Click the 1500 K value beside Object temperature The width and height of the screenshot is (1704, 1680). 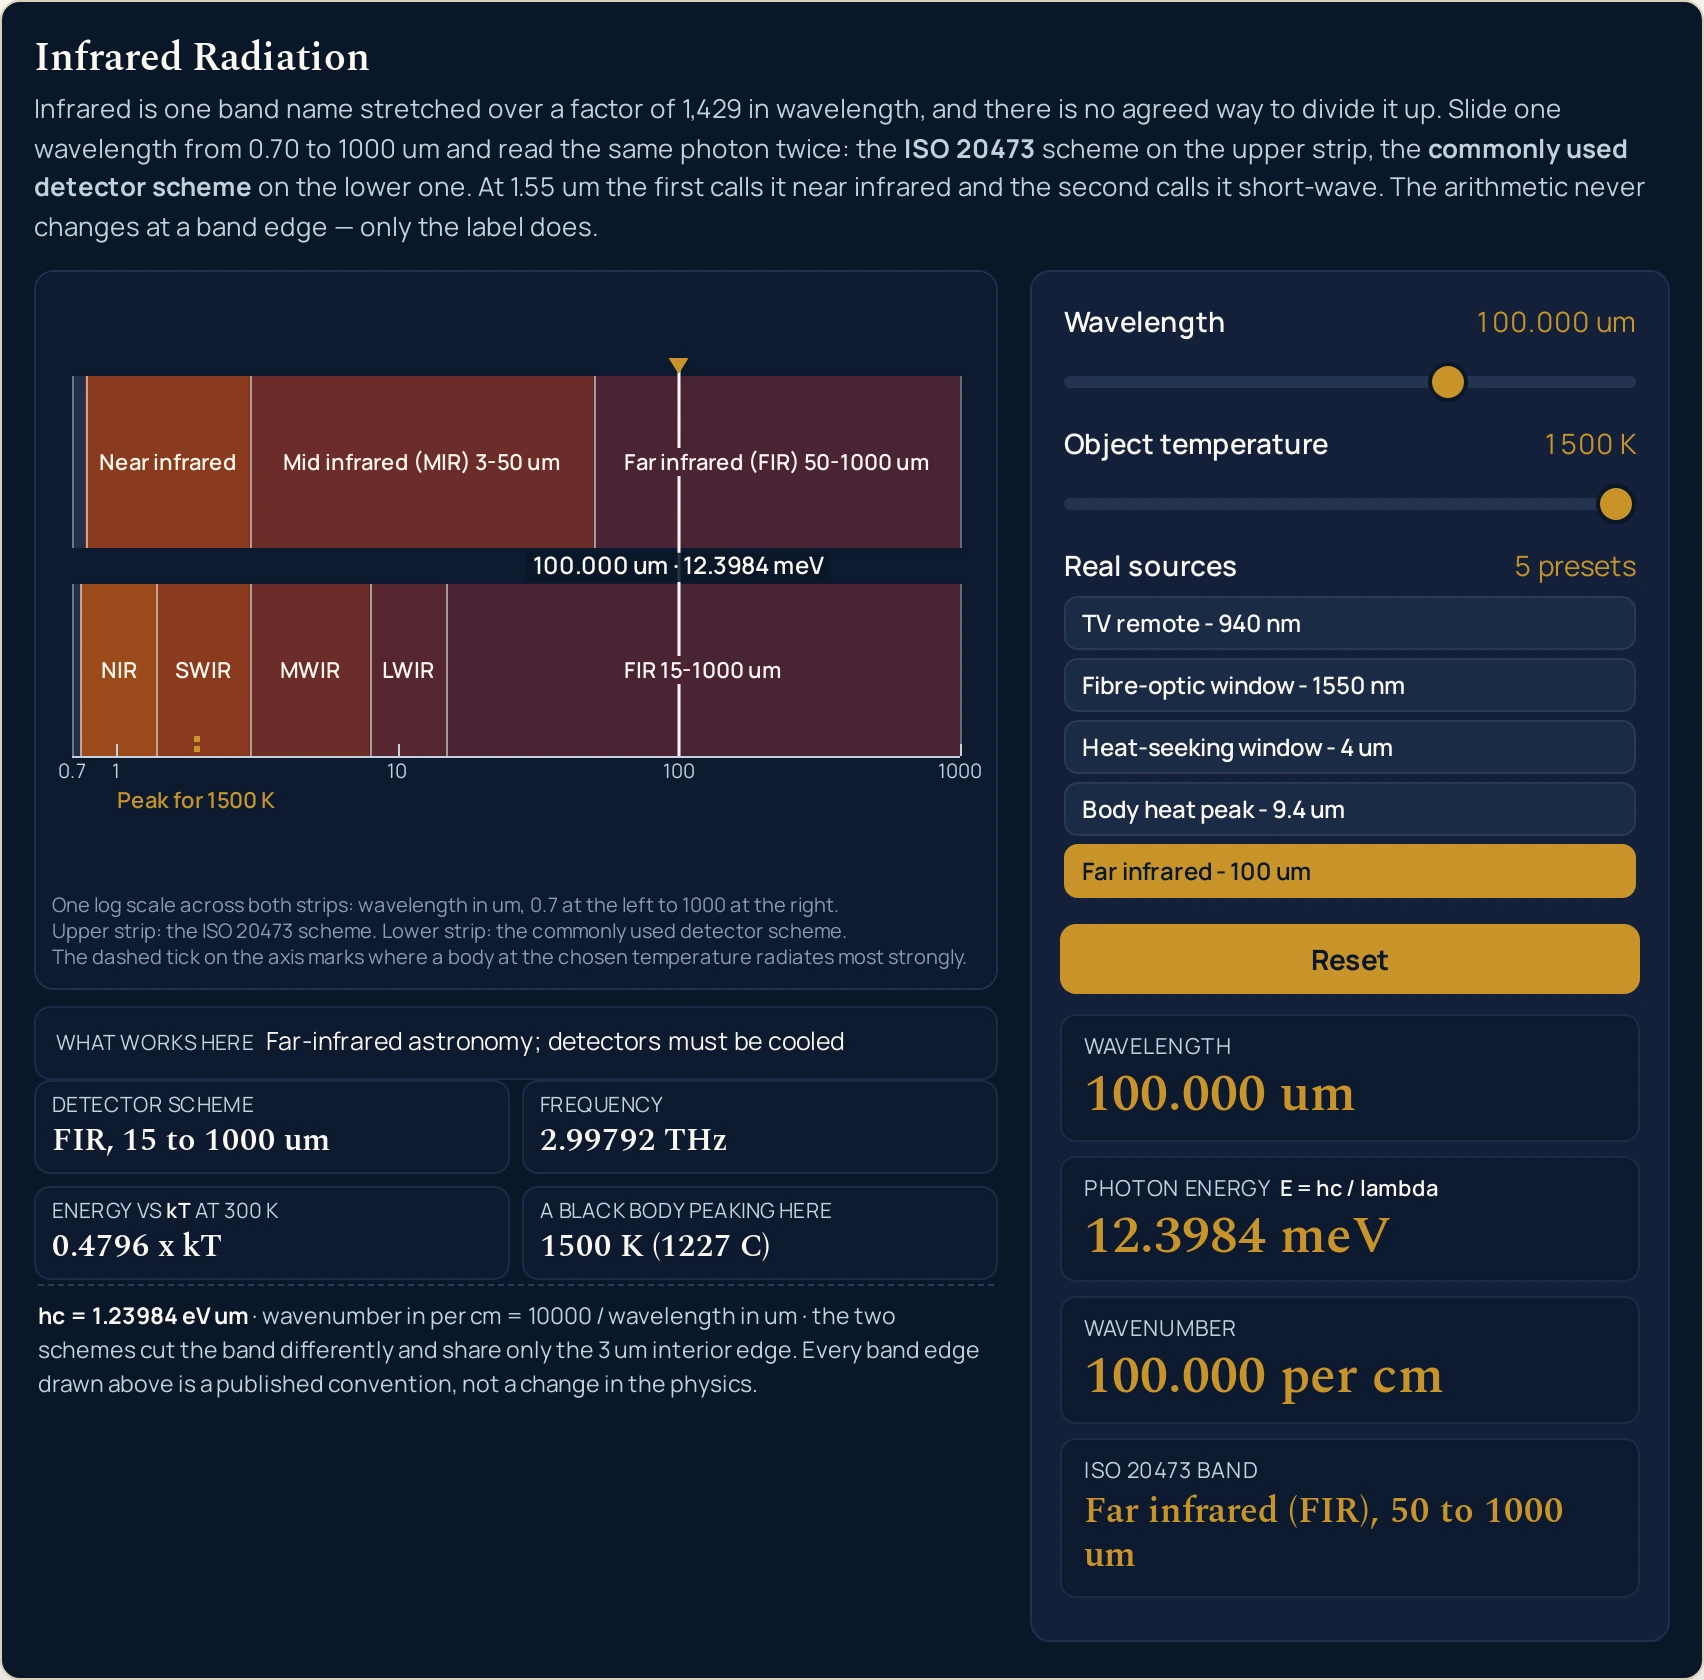coord(1590,444)
